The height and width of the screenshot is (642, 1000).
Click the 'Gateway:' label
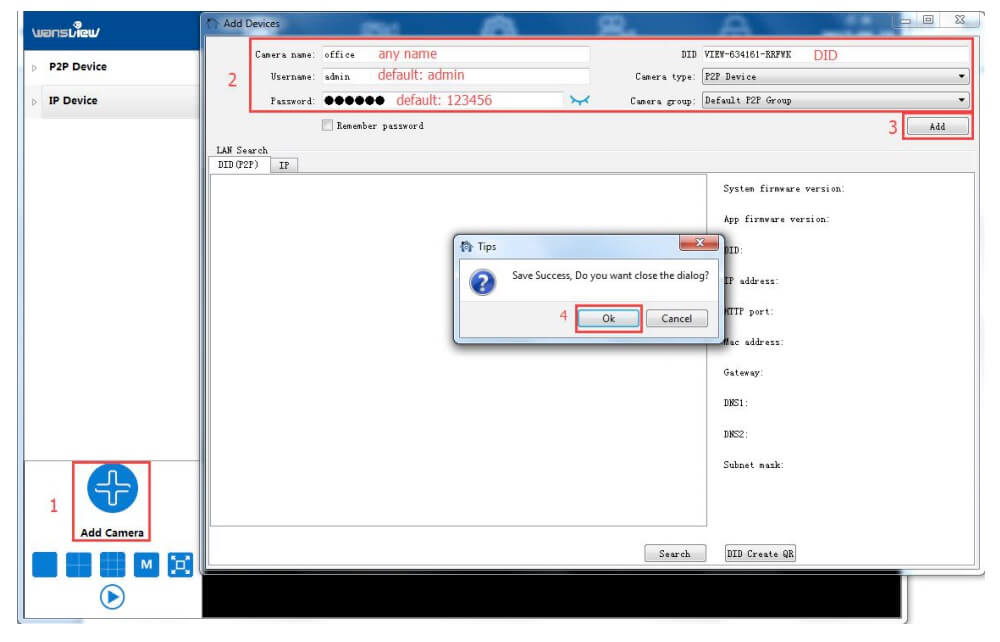743,373
